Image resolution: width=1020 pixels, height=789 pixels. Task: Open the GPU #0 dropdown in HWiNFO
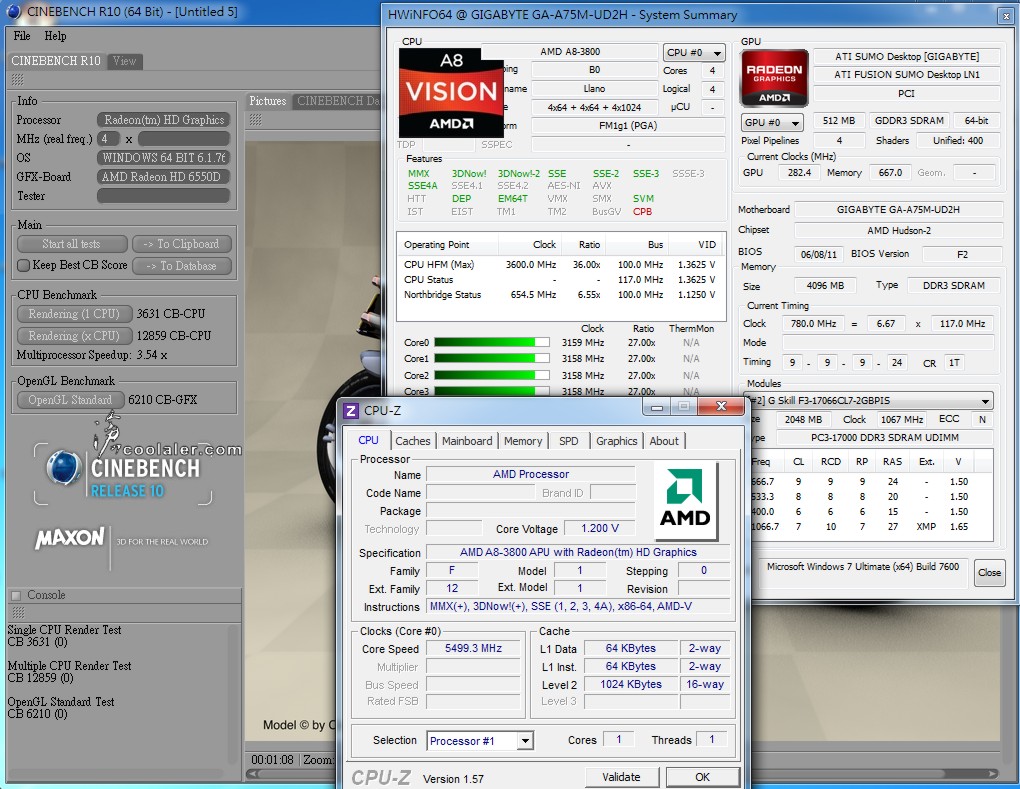pos(772,122)
